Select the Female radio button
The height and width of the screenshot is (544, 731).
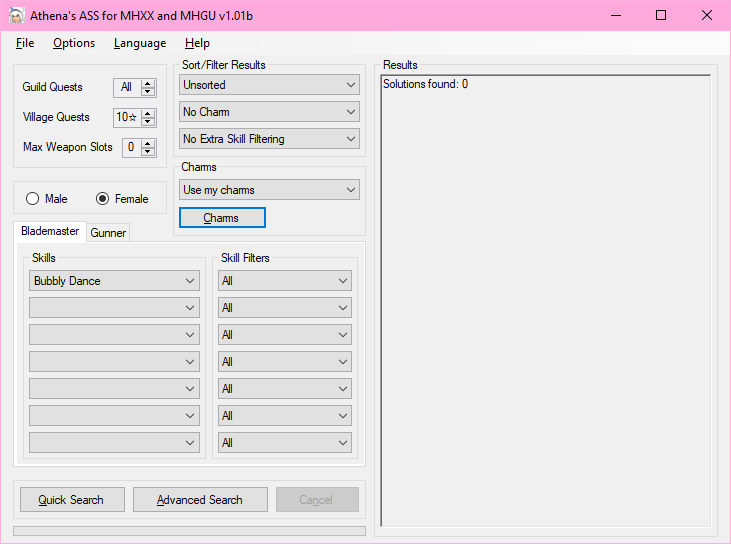pos(122,199)
